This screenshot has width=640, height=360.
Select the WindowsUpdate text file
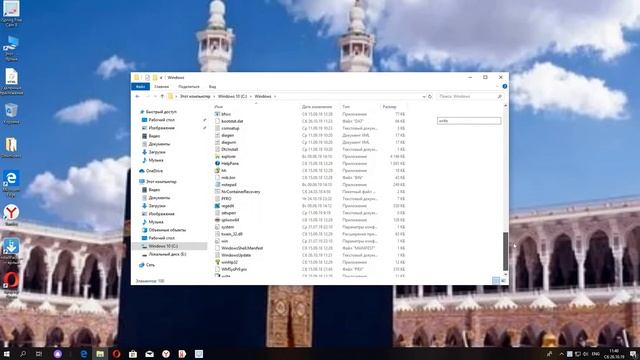[x=236, y=255]
